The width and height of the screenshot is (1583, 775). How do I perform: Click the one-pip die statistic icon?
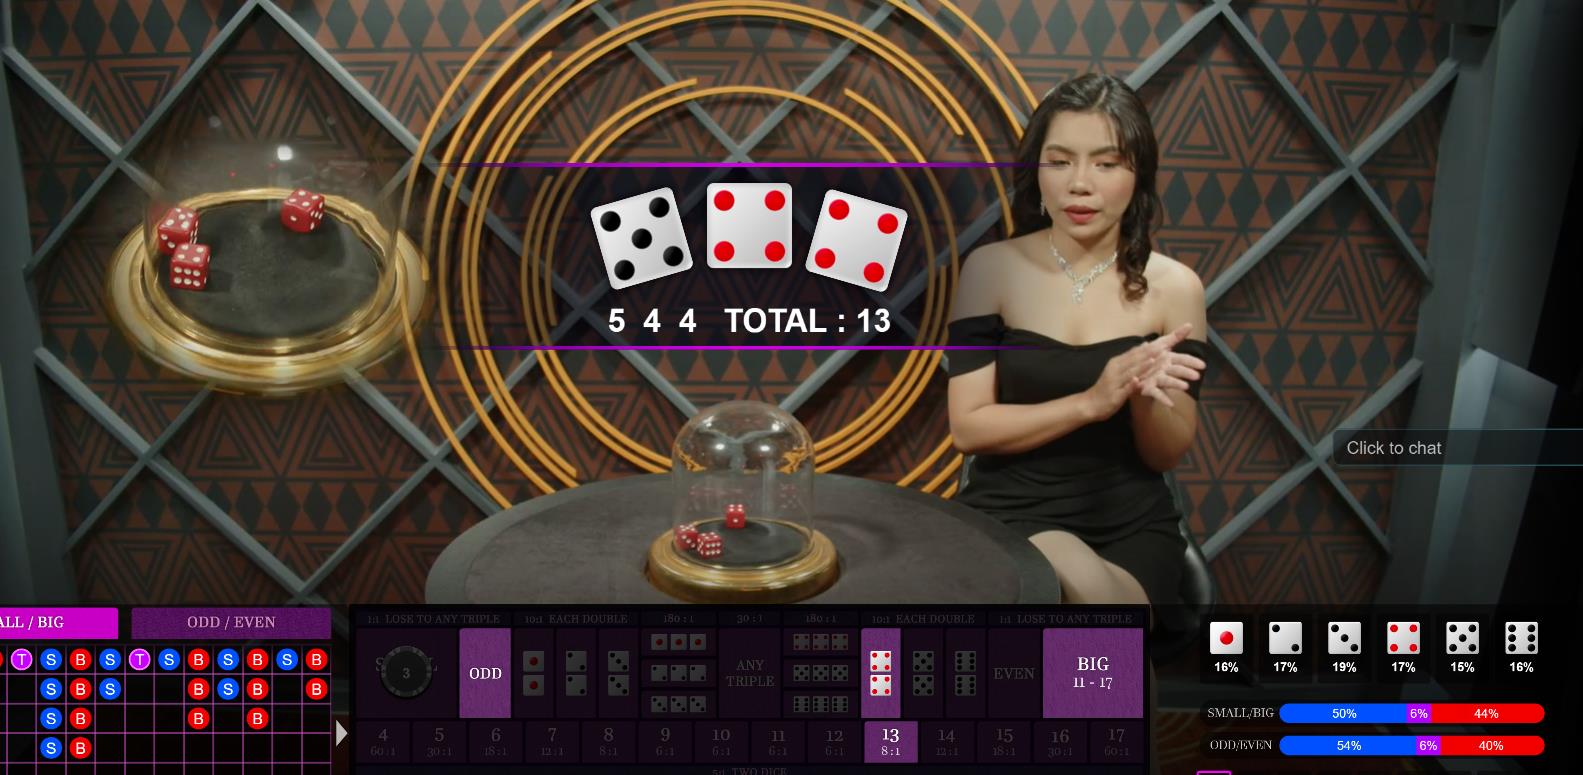(1226, 638)
